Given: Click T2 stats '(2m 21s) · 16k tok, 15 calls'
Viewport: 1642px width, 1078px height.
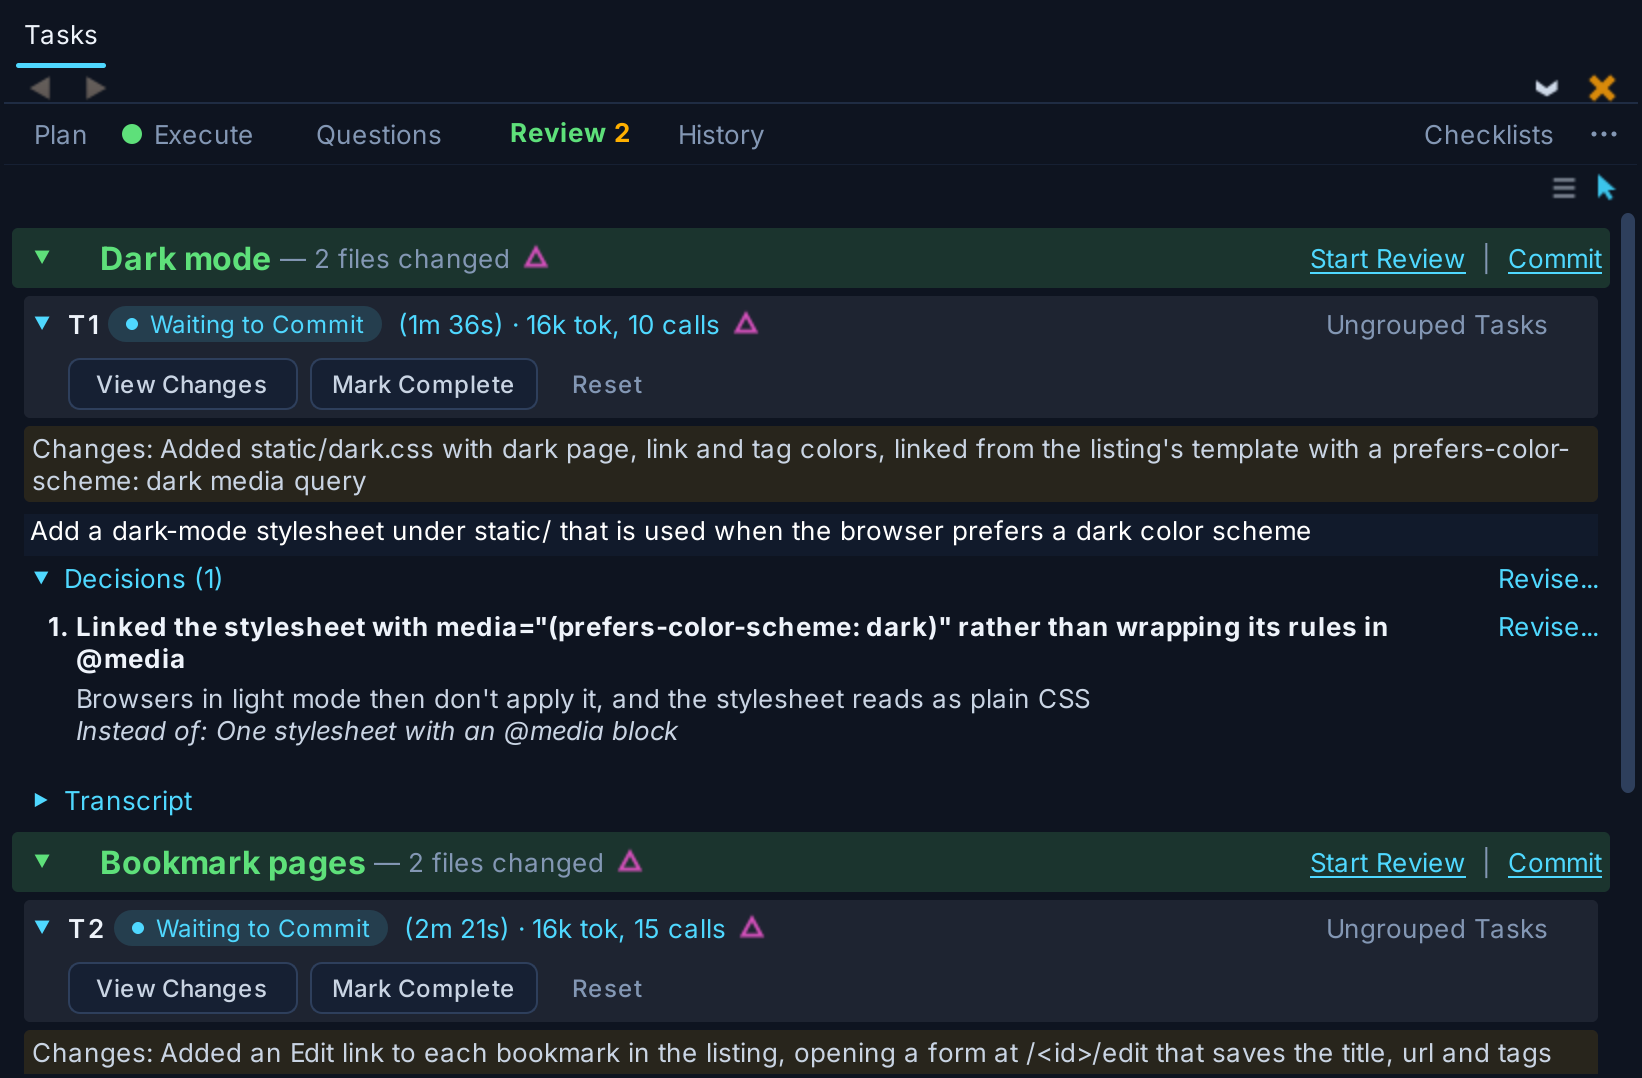Looking at the screenshot, I should (x=565, y=929).
